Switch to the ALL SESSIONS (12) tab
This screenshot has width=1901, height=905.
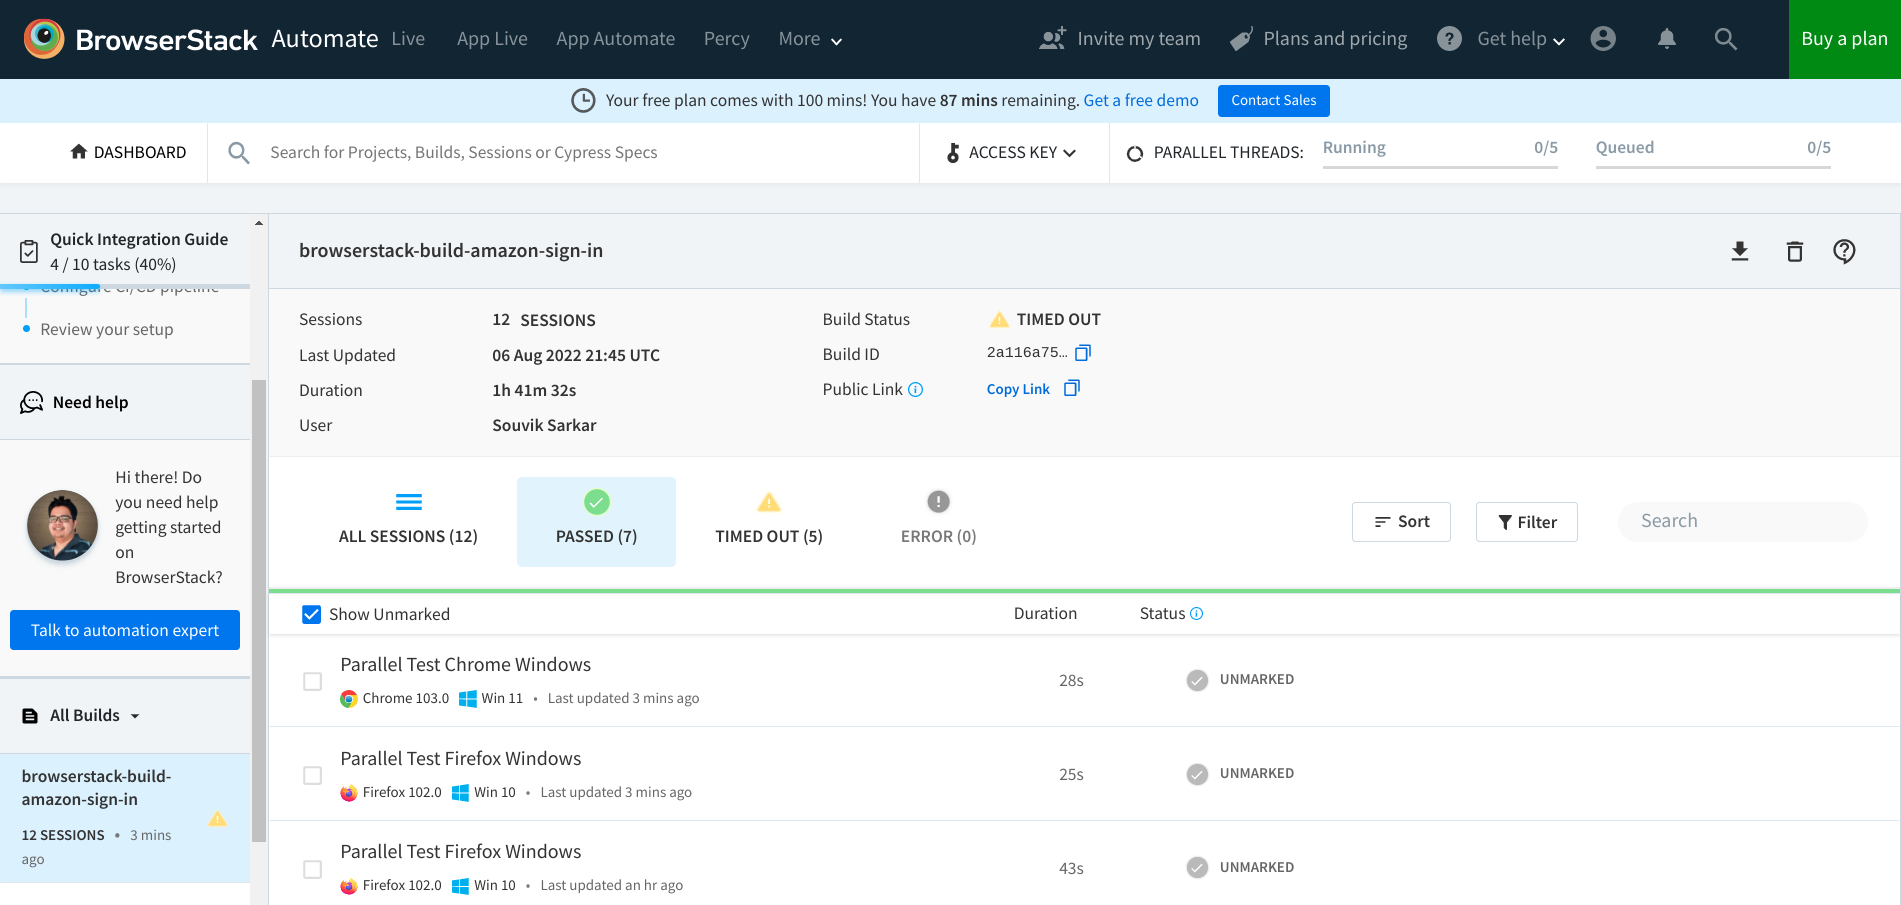coord(408,521)
